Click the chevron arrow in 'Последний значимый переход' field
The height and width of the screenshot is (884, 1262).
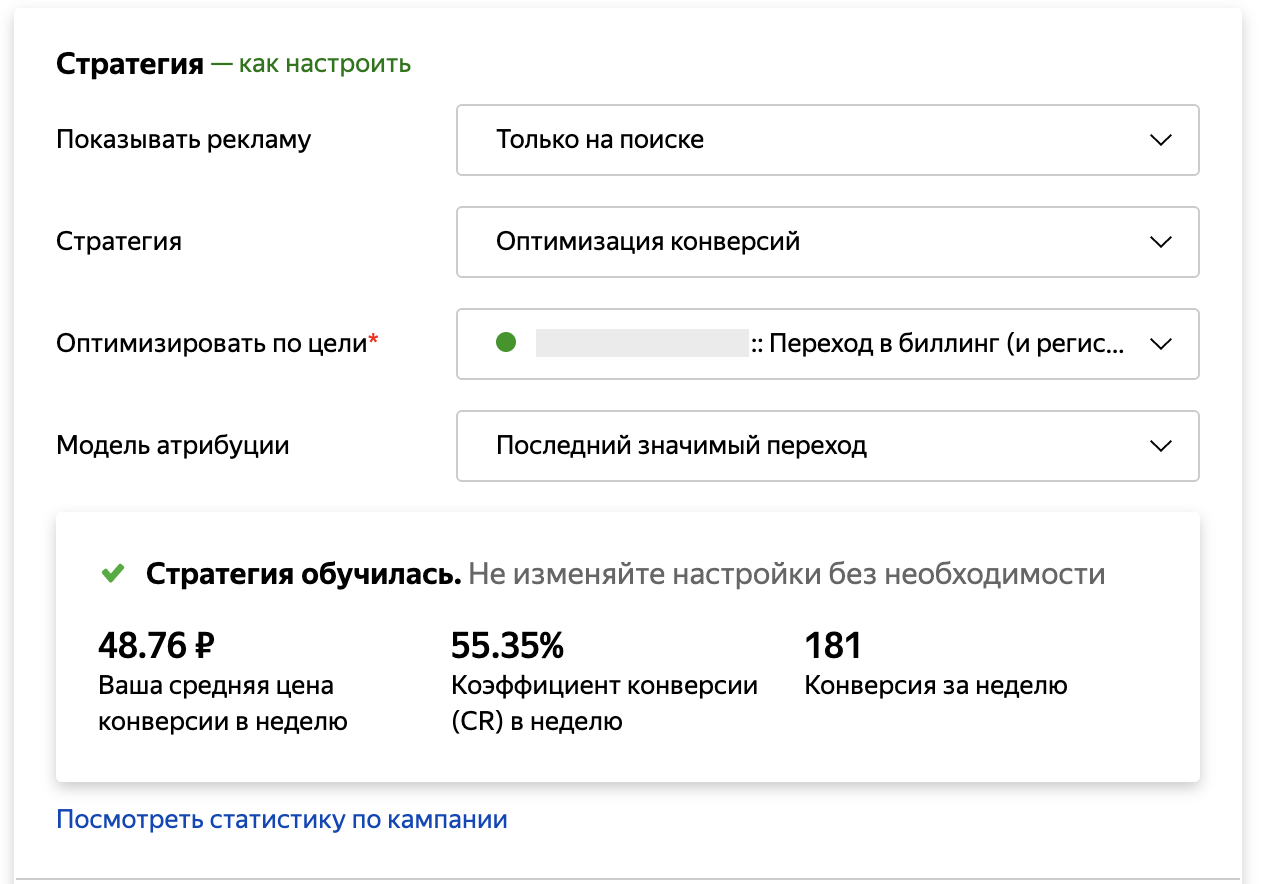(1160, 446)
